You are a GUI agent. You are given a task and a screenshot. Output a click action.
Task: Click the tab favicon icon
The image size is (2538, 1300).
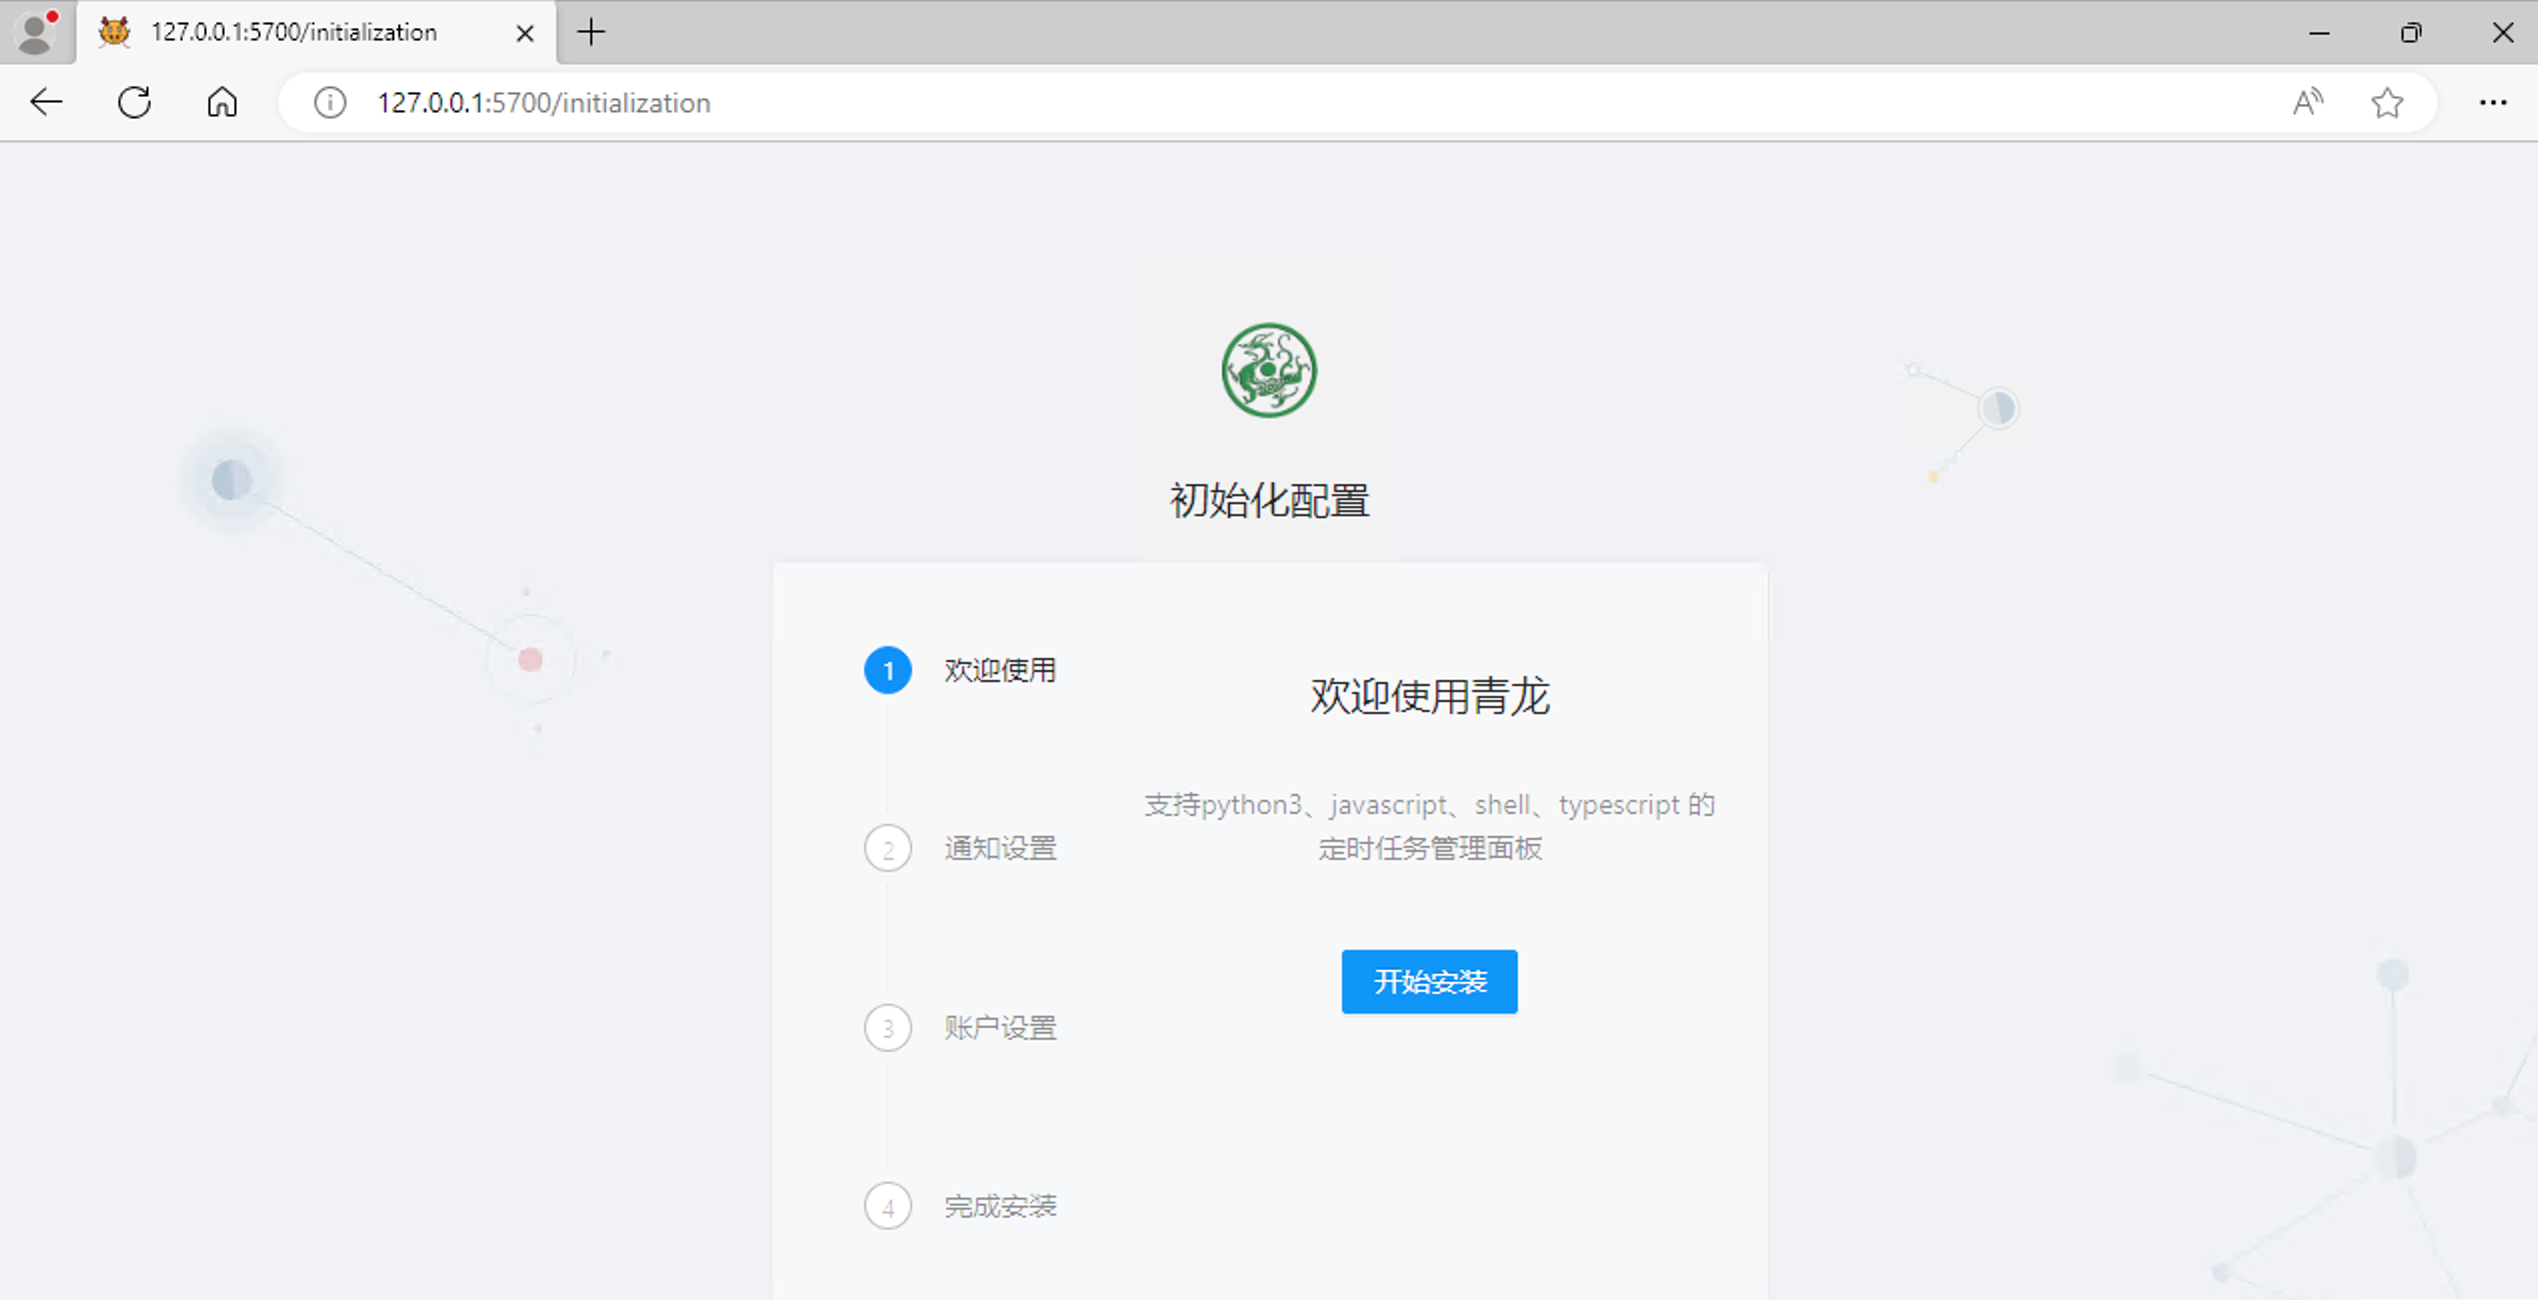coord(114,32)
